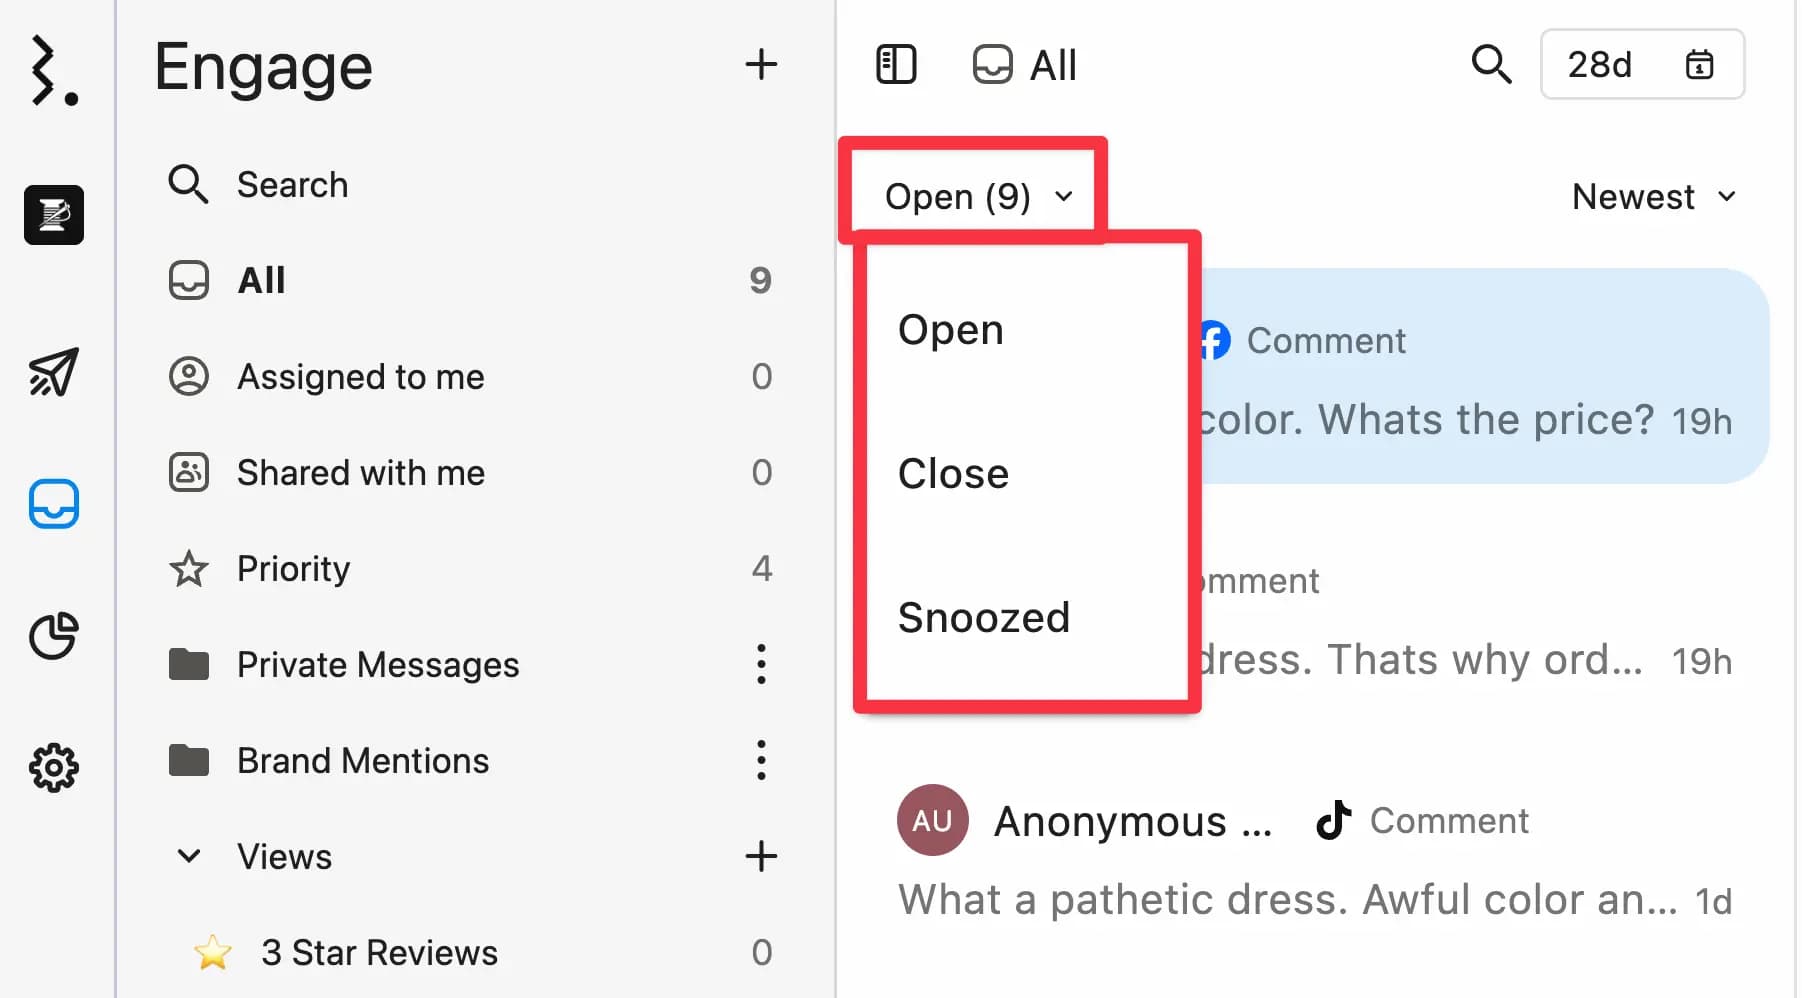
Task: Expand the Open (9) status dropdown
Action: (977, 196)
